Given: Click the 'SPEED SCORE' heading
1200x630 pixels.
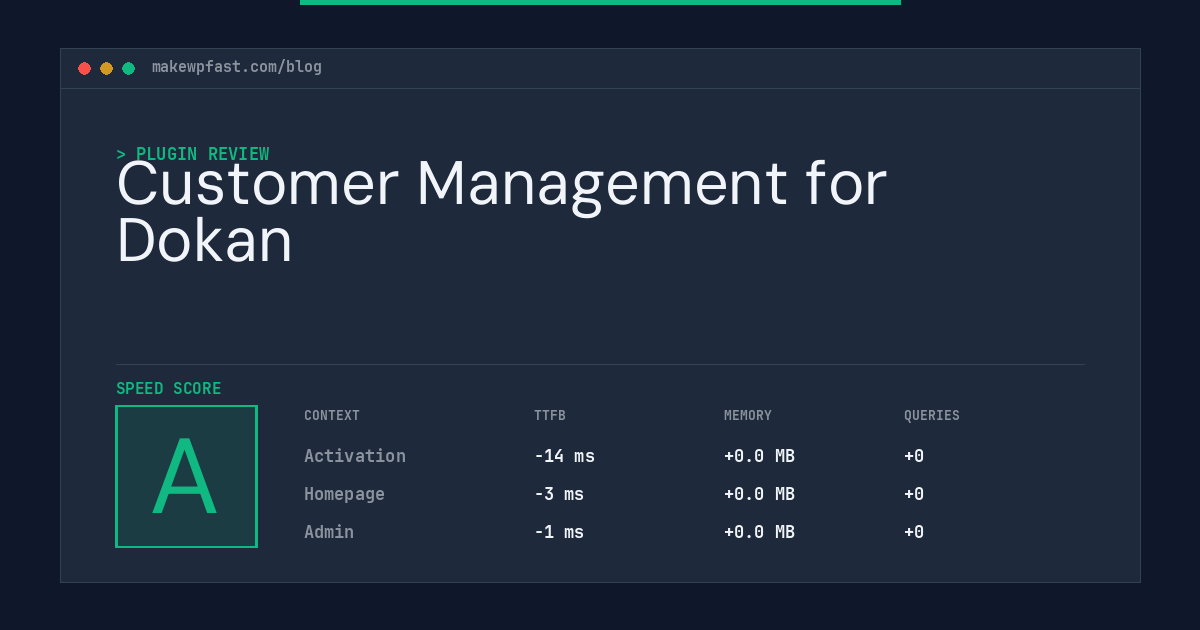Looking at the screenshot, I should 169,389.
